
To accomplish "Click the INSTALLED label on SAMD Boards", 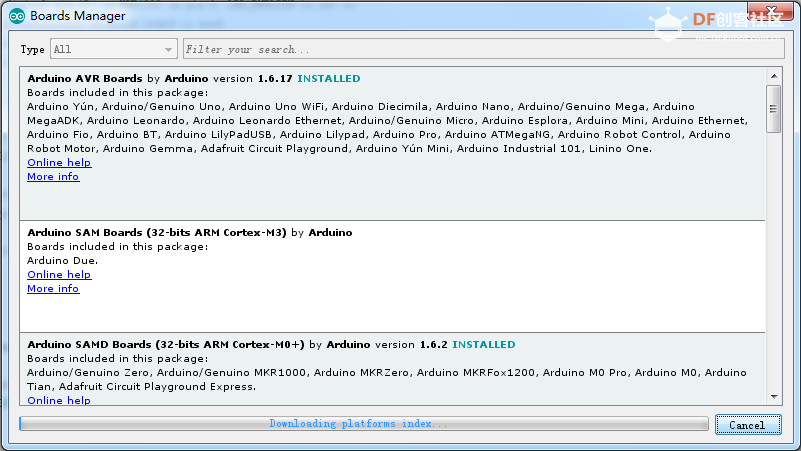I will (x=484, y=345).
